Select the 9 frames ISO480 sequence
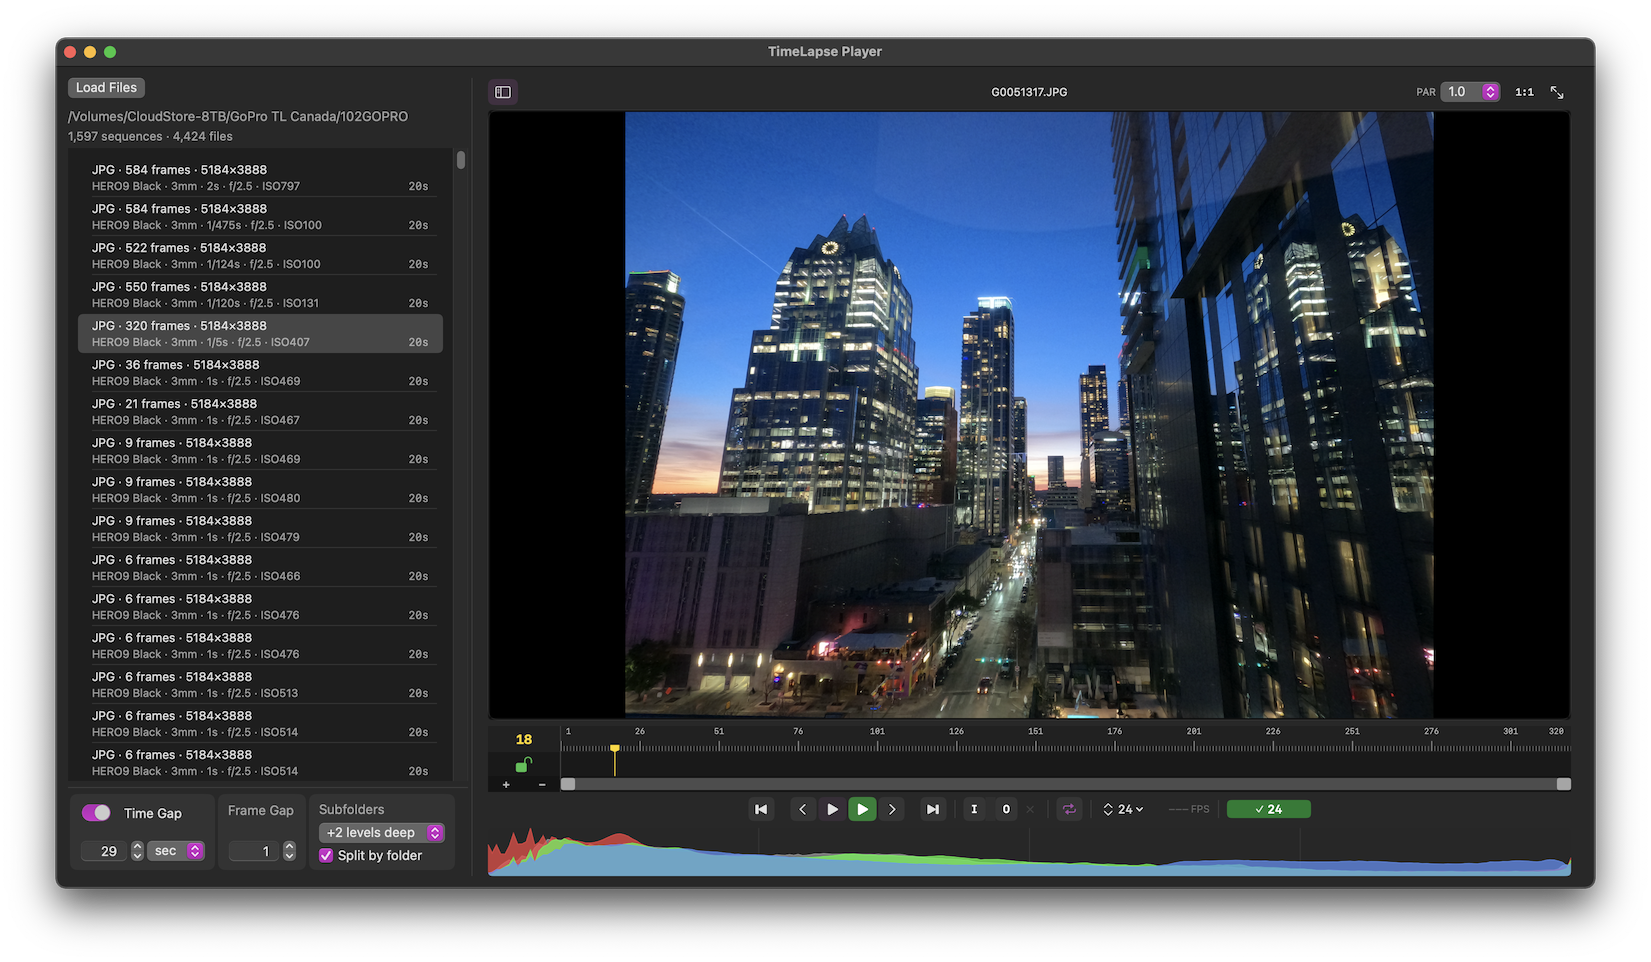Screen dimensions: 1651x962 pyautogui.click(x=260, y=489)
